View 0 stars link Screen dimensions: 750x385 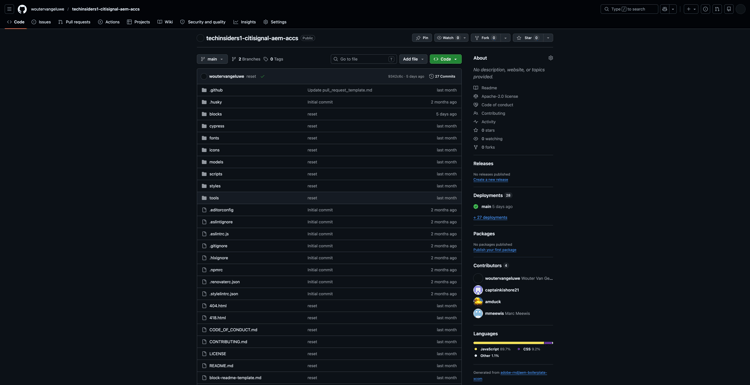tap(484, 130)
